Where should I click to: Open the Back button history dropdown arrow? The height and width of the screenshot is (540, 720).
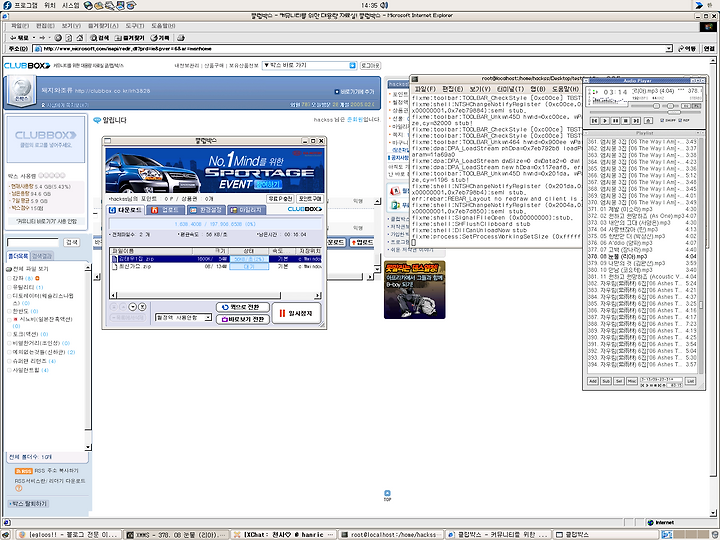34,38
